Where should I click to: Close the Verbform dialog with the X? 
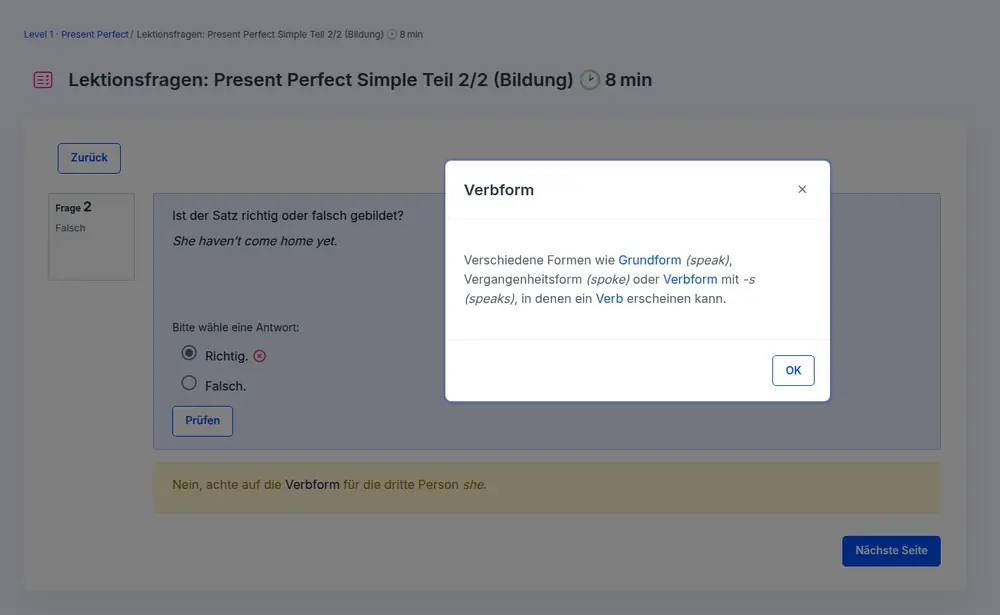802,189
